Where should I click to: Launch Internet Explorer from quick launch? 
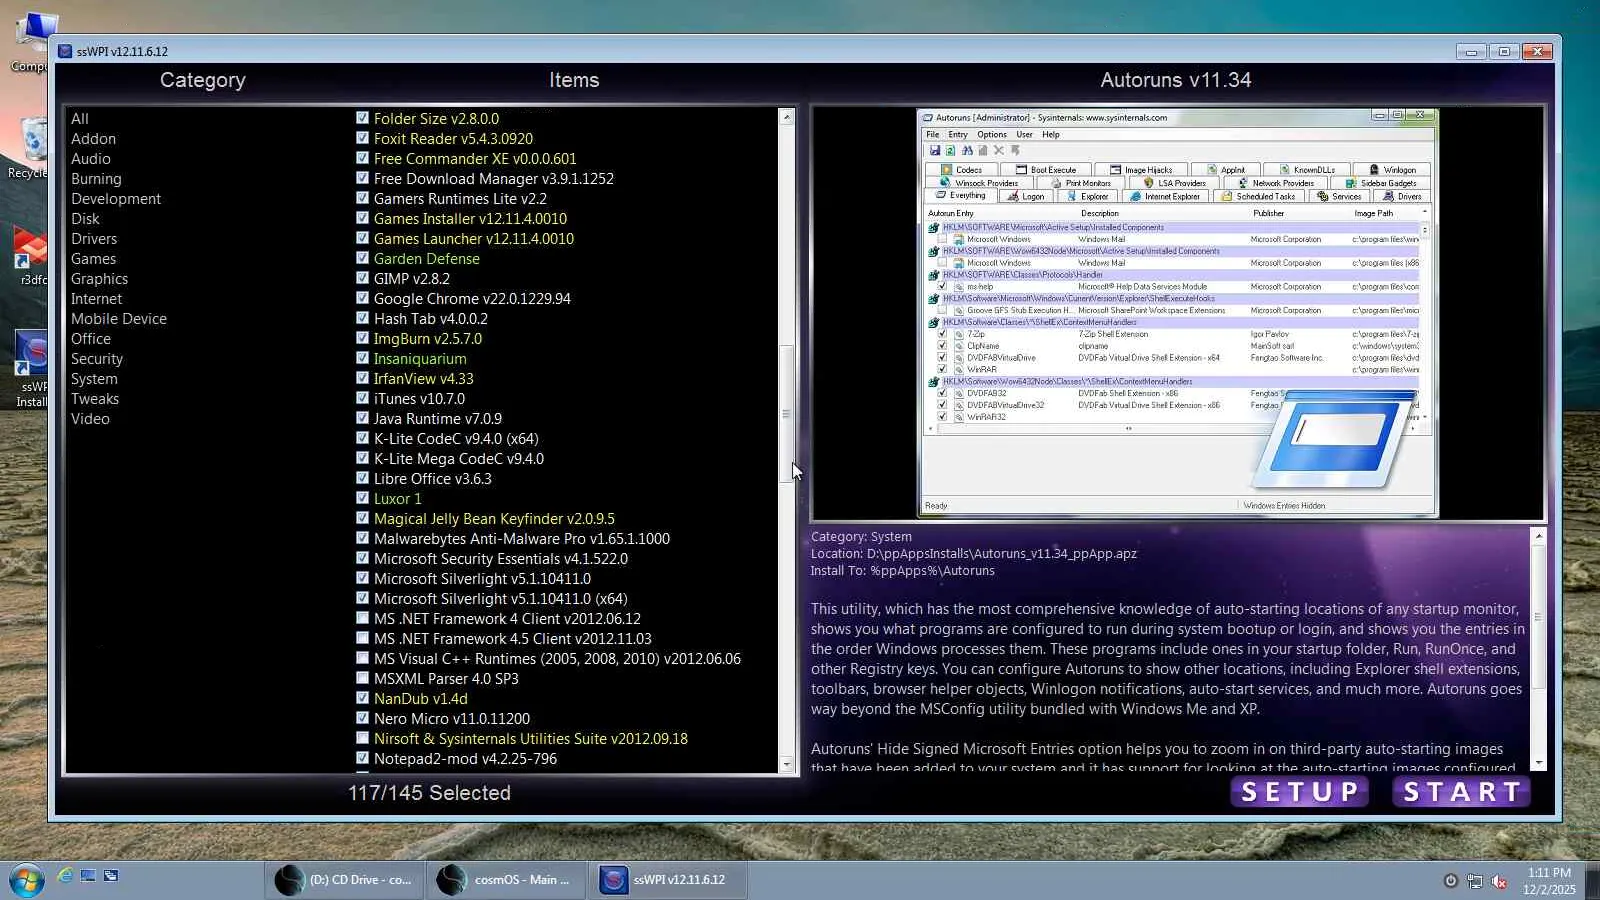65,875
